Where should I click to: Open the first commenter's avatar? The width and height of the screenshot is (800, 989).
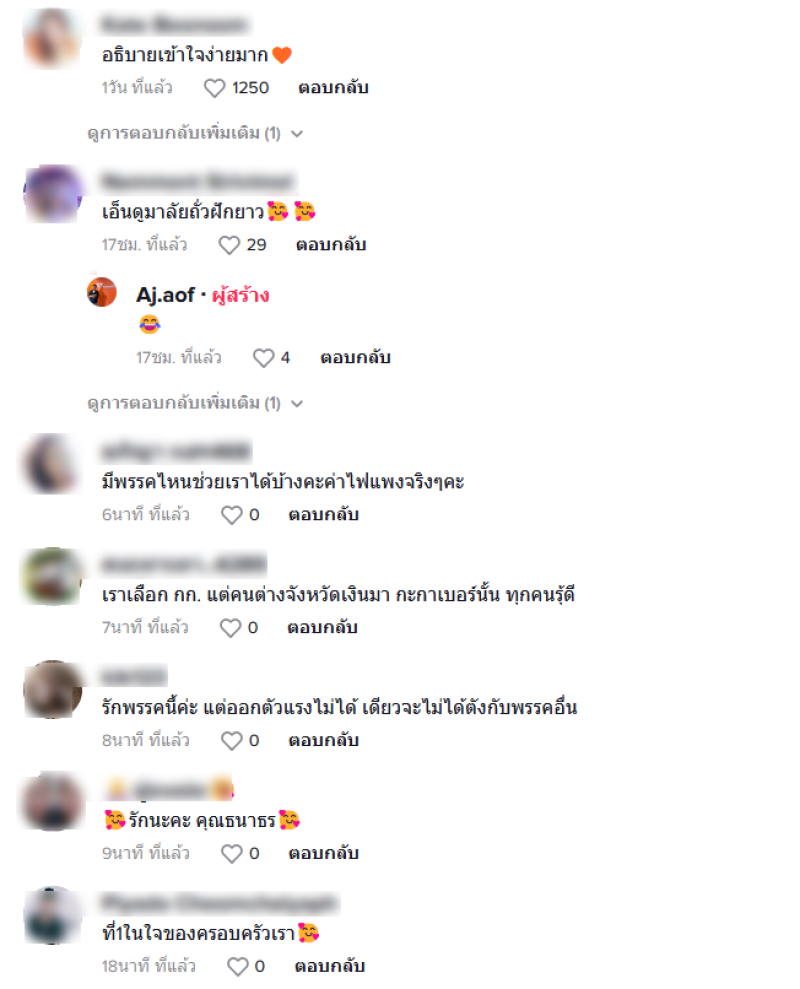click(x=52, y=38)
